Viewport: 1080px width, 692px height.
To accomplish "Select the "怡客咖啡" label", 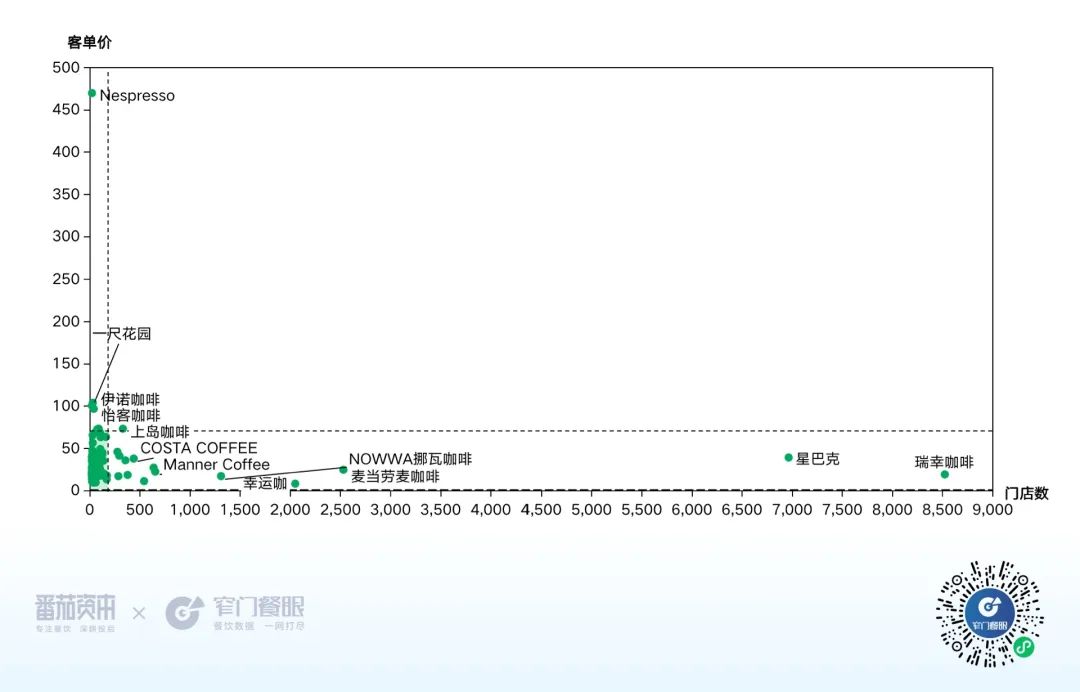I will [131, 415].
